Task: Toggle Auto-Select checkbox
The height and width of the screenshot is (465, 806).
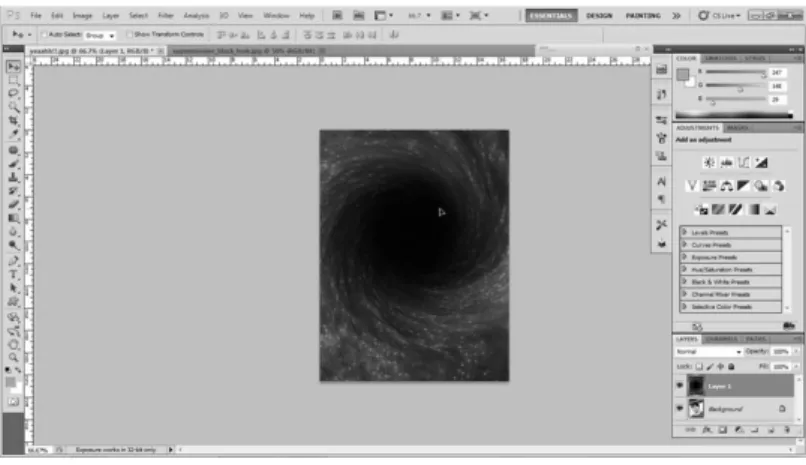Action: point(44,34)
